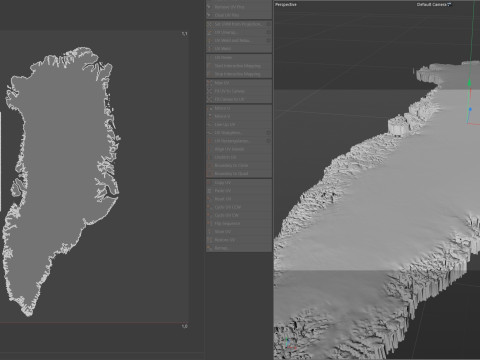Click the Perspective viewport label

[286, 5]
